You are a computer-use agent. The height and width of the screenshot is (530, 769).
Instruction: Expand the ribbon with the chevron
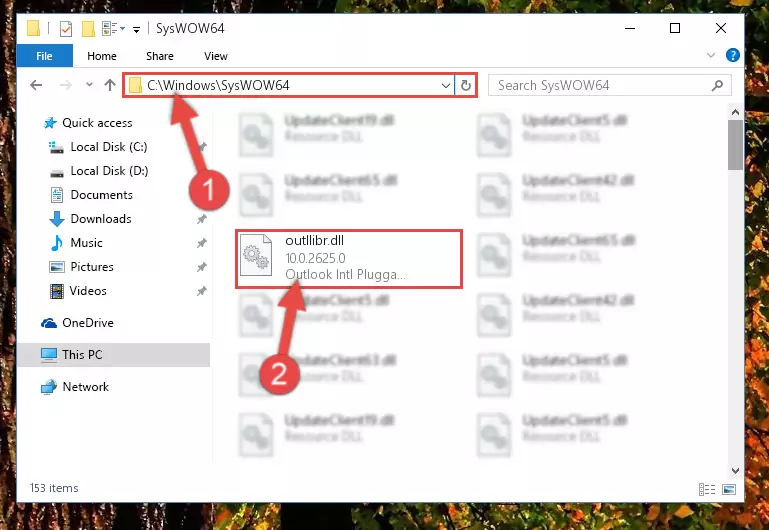pyautogui.click(x=711, y=55)
